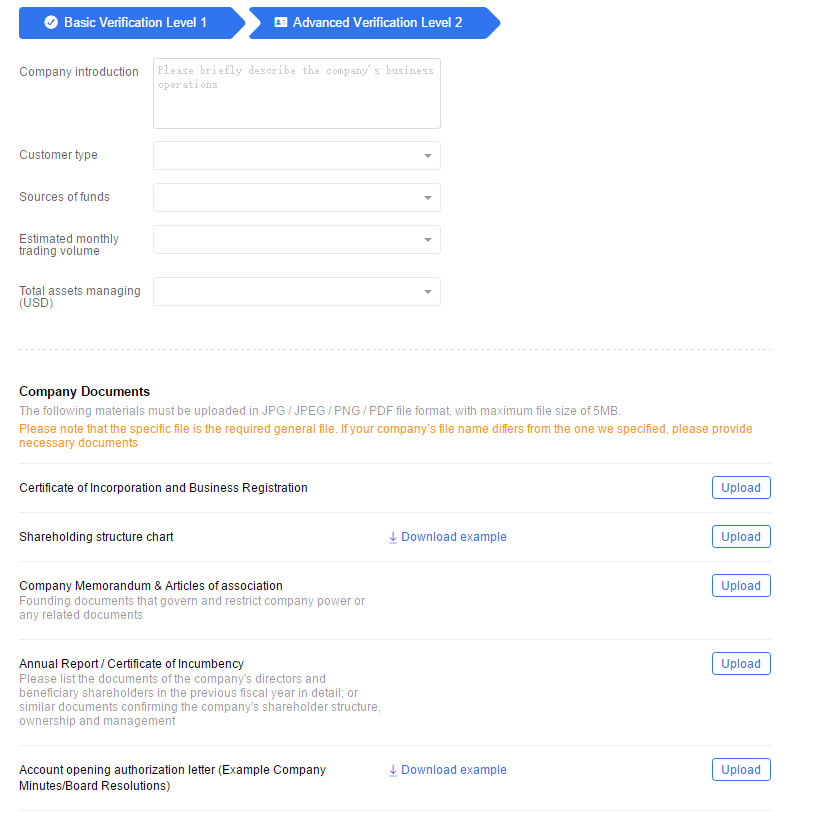This screenshot has width=829, height=815.
Task: Open Estimated monthly trading volume dropdown
Action: (297, 239)
